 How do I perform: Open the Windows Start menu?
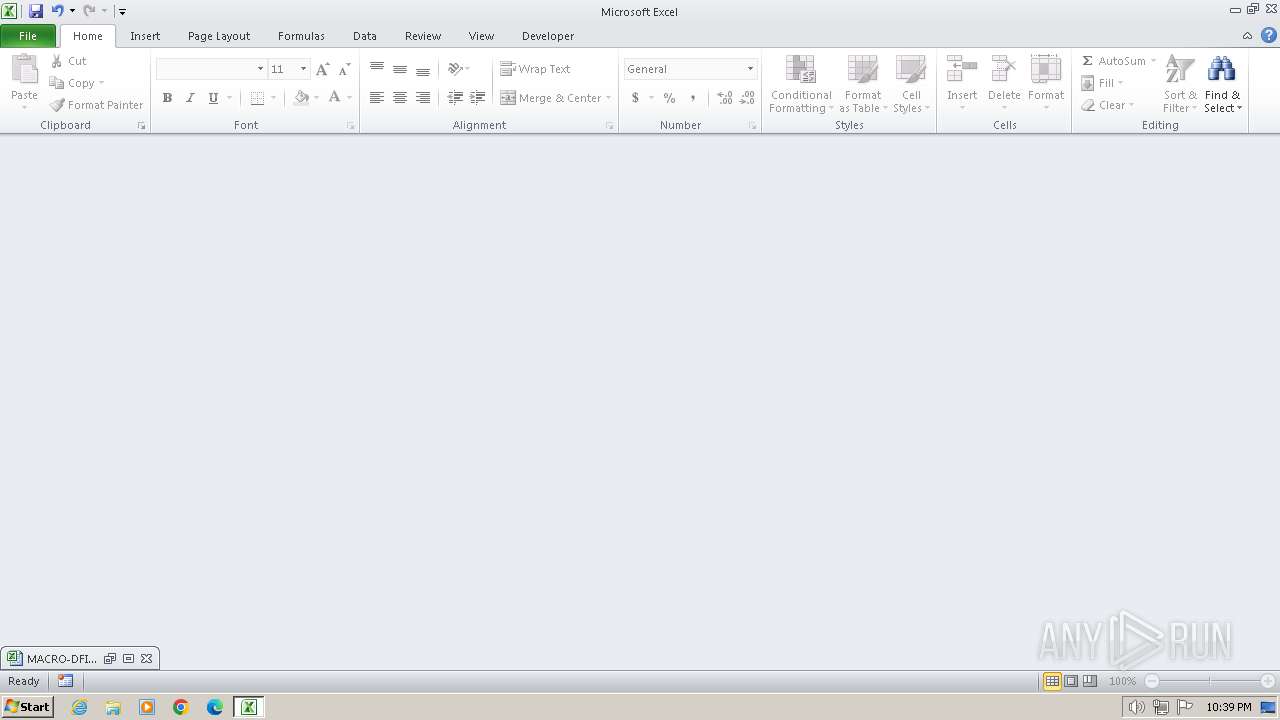[x=27, y=707]
